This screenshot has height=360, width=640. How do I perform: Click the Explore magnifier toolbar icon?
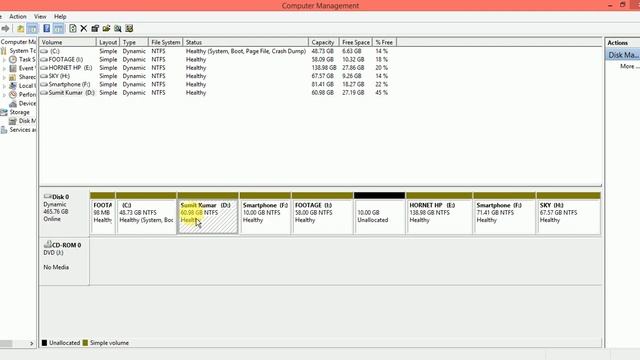(x=118, y=29)
